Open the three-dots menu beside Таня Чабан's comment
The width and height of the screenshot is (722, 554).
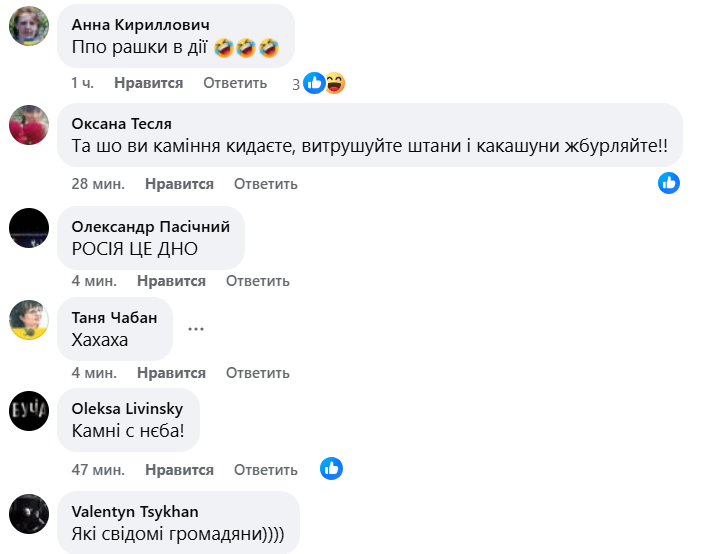(x=196, y=328)
